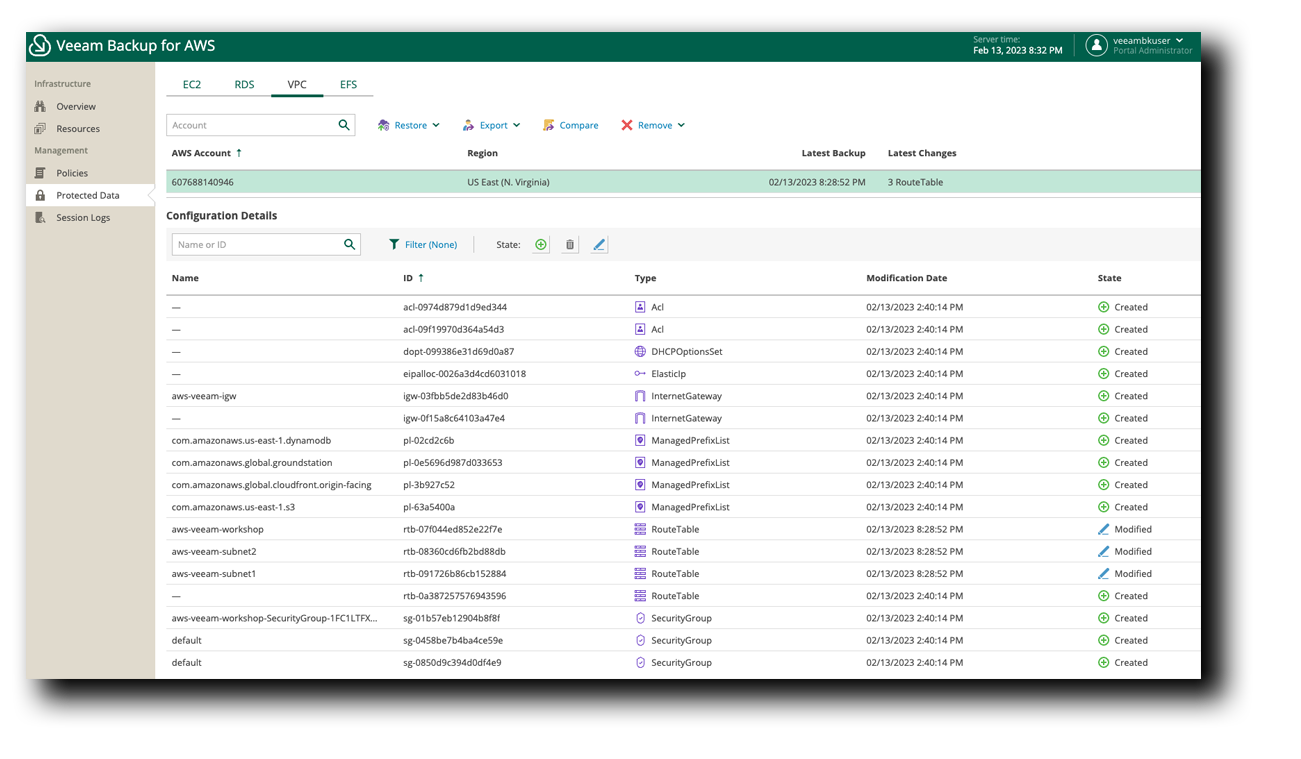
Task: Click the rtb-0a387257576943596 ID cell
Action: coord(455,596)
